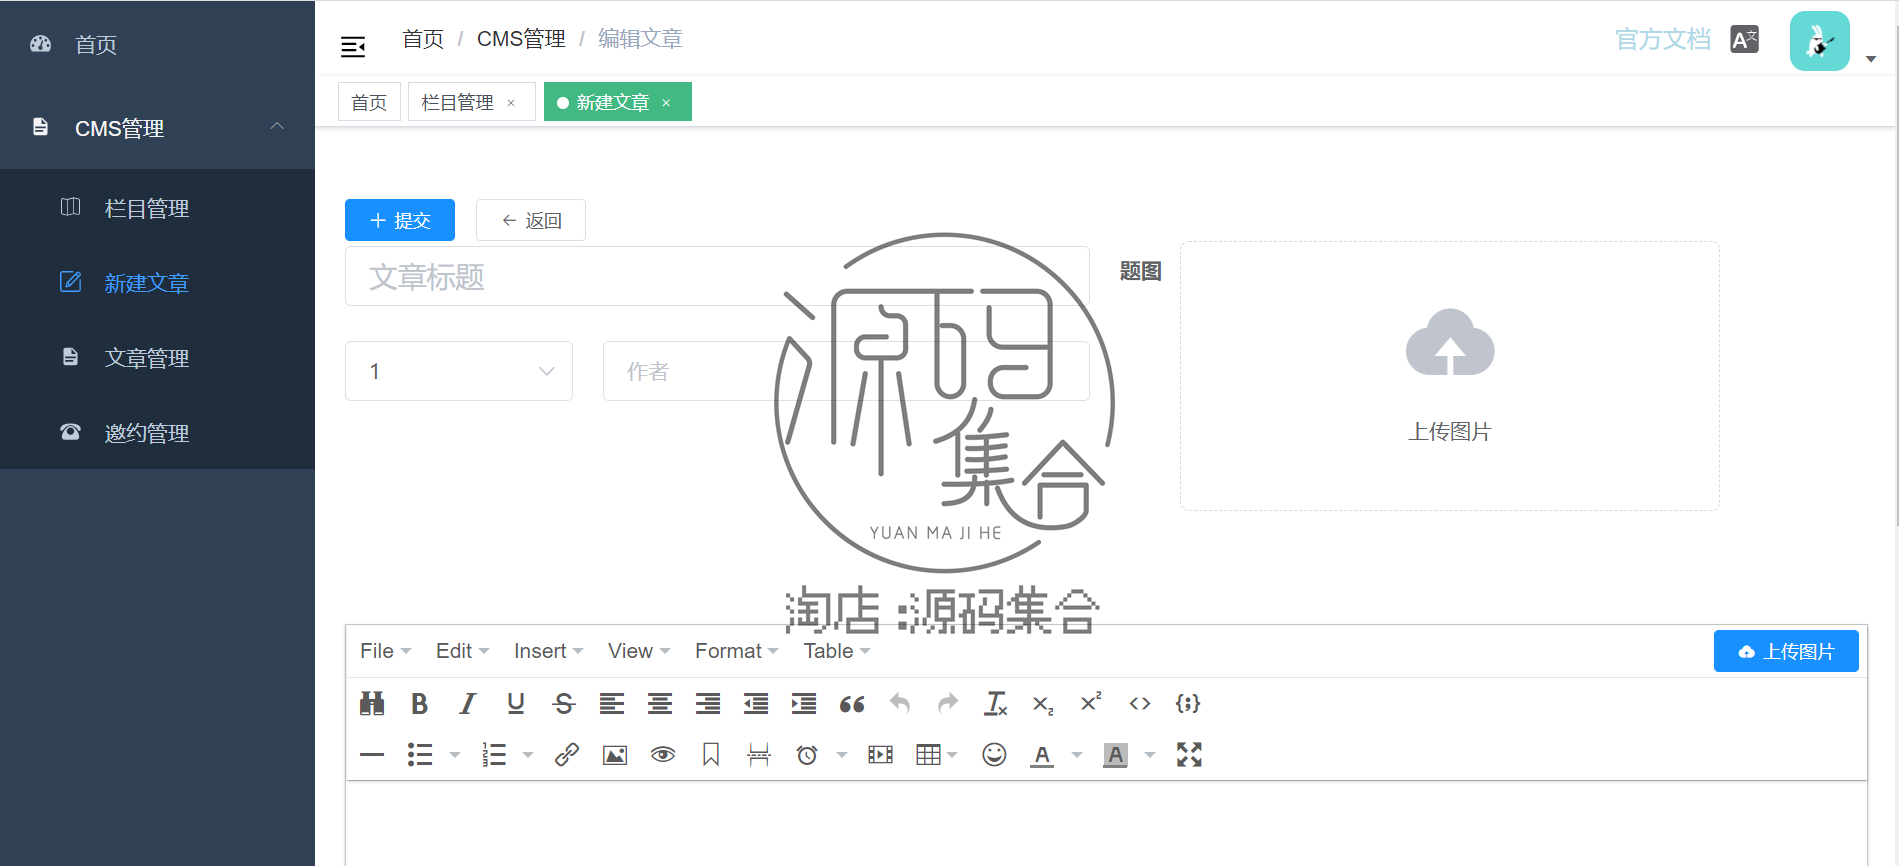This screenshot has height=866, width=1899.
Task: Insert code sample block
Action: coord(1188,704)
